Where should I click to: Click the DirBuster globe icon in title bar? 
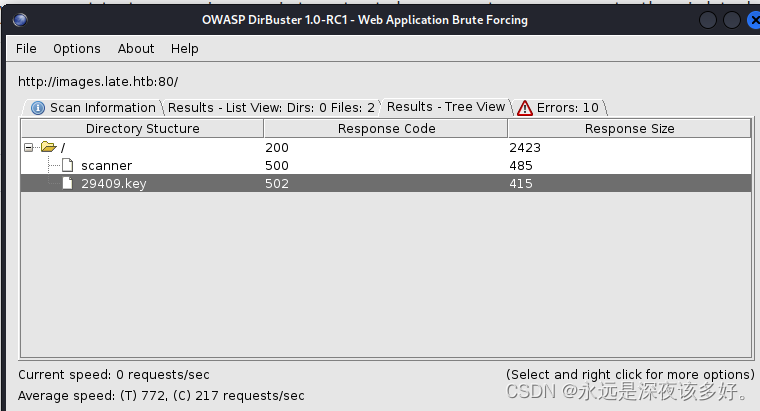pos(20,20)
